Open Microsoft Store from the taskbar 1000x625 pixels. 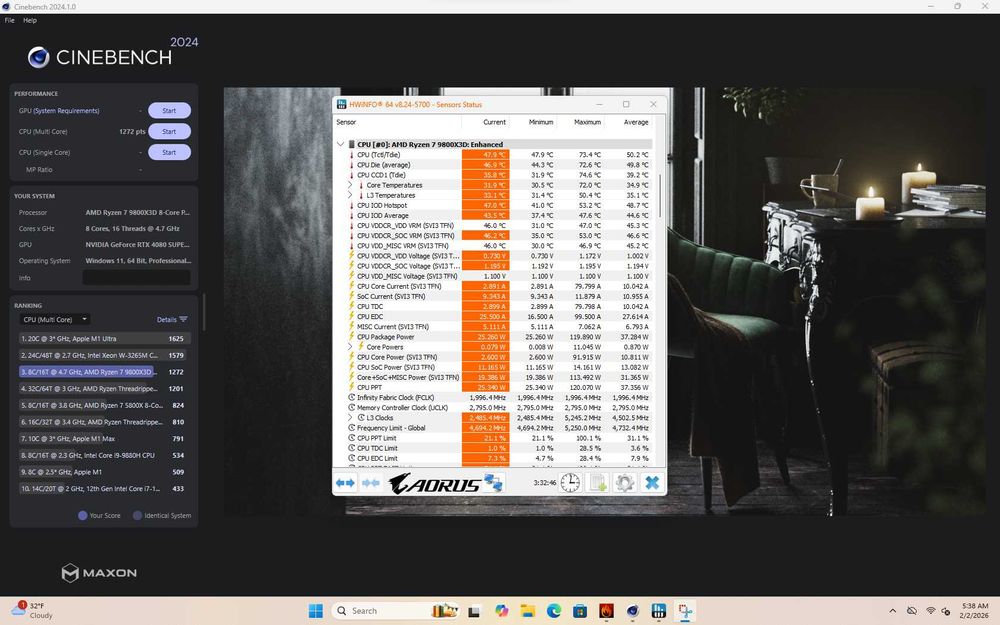click(x=580, y=611)
